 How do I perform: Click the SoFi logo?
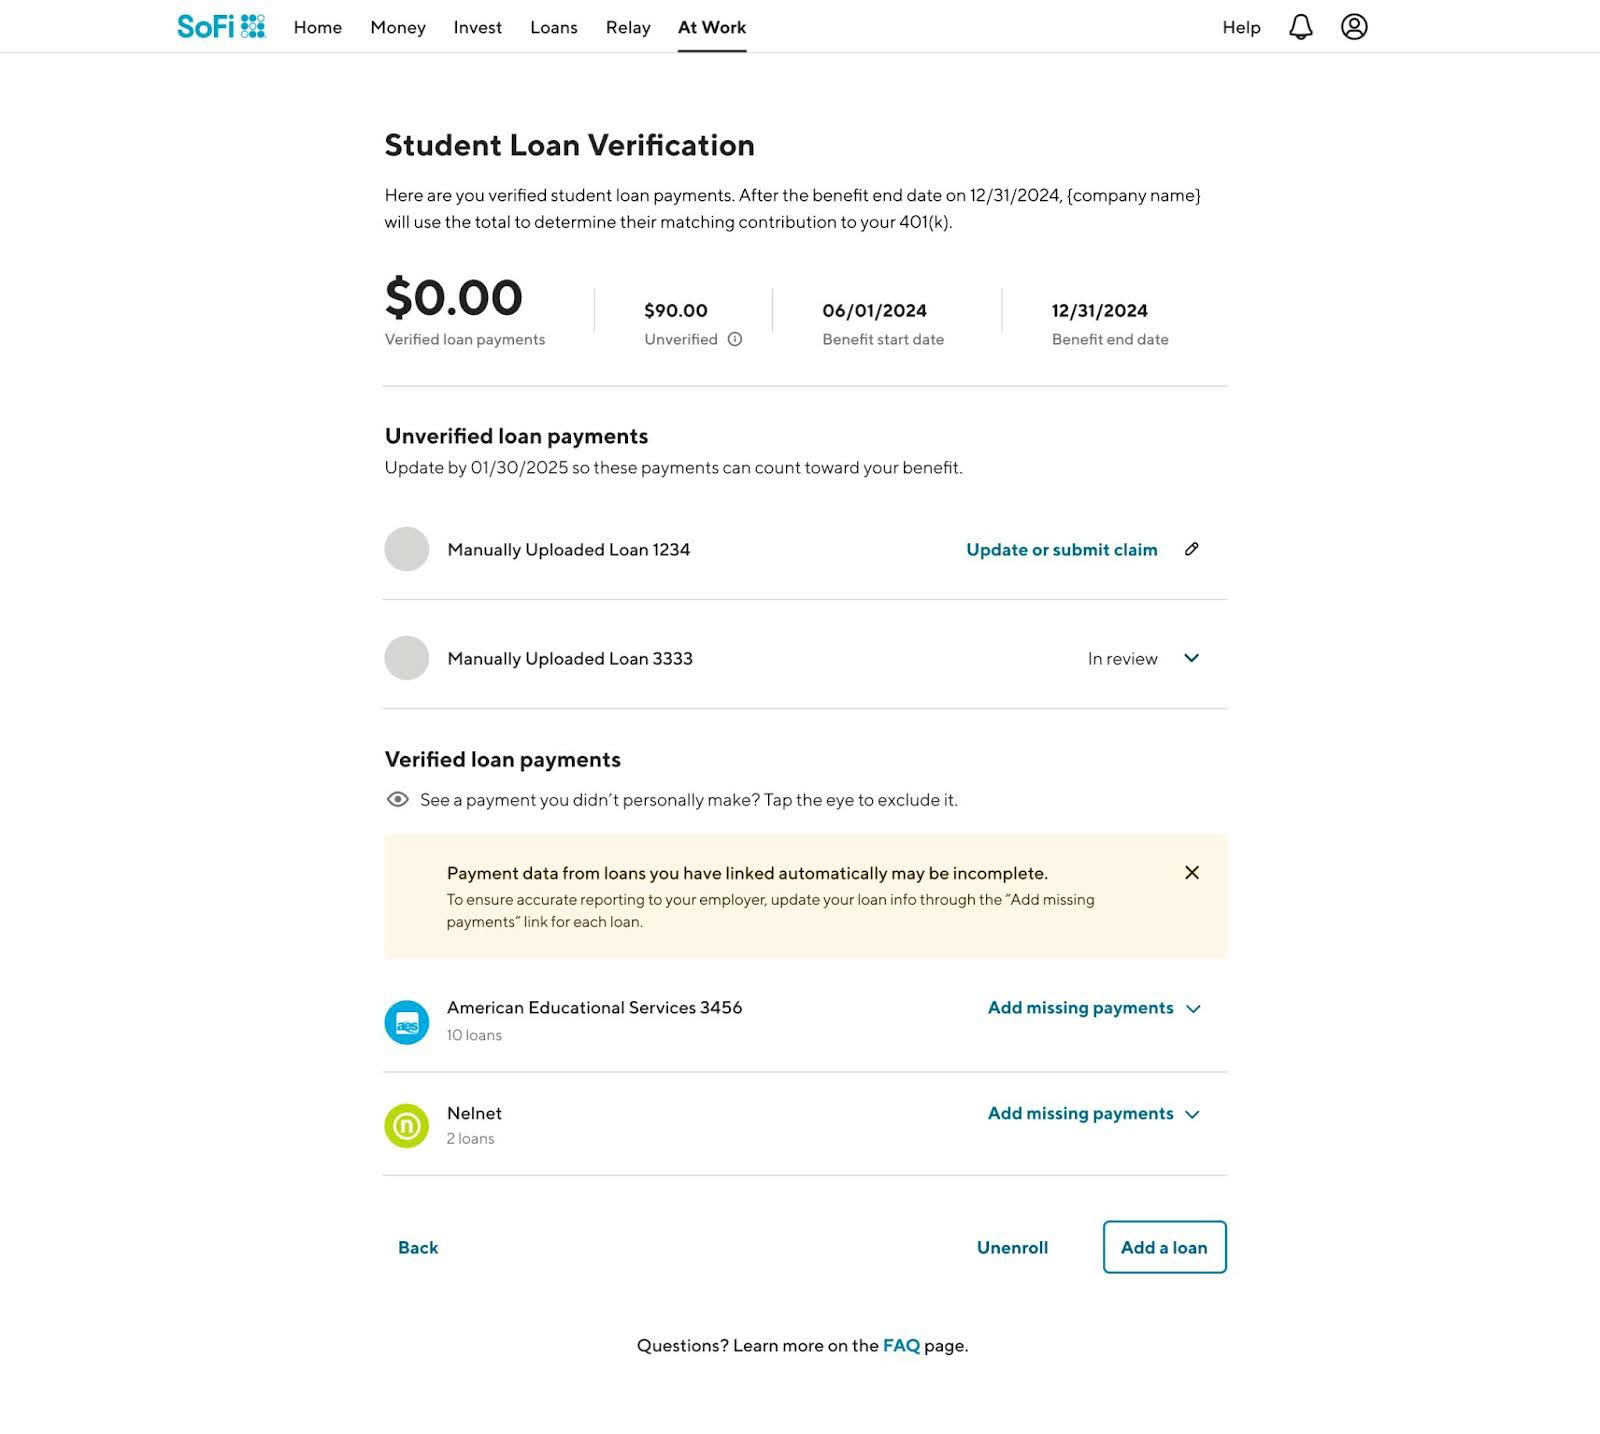pyautogui.click(x=221, y=27)
